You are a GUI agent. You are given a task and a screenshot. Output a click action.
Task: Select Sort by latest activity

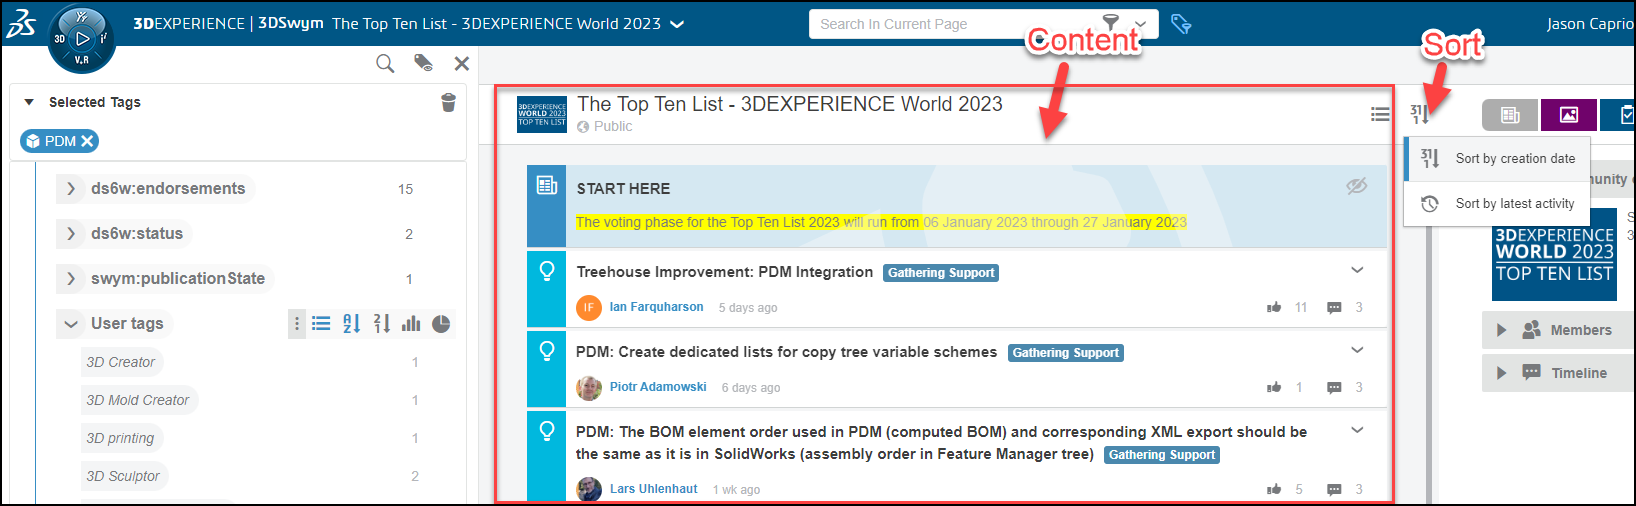tap(1514, 203)
